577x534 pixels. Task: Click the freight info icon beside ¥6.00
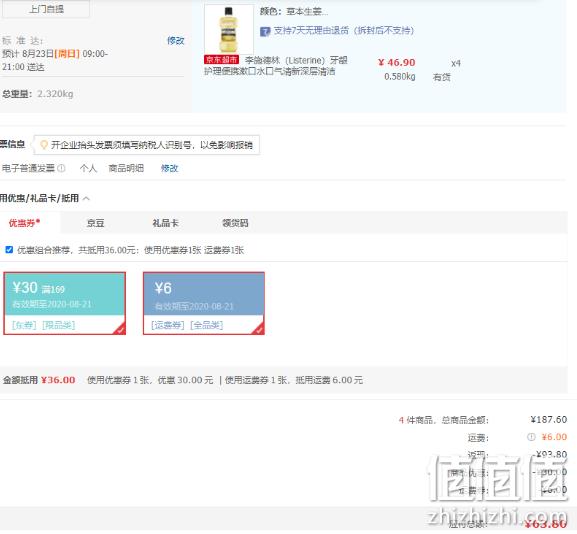tap(531, 437)
